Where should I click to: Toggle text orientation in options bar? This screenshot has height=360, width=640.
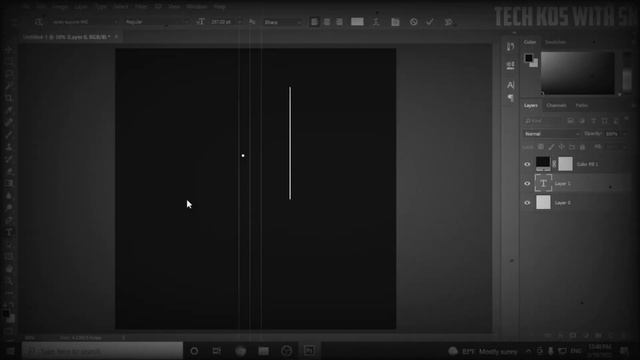pyautogui.click(x=39, y=22)
